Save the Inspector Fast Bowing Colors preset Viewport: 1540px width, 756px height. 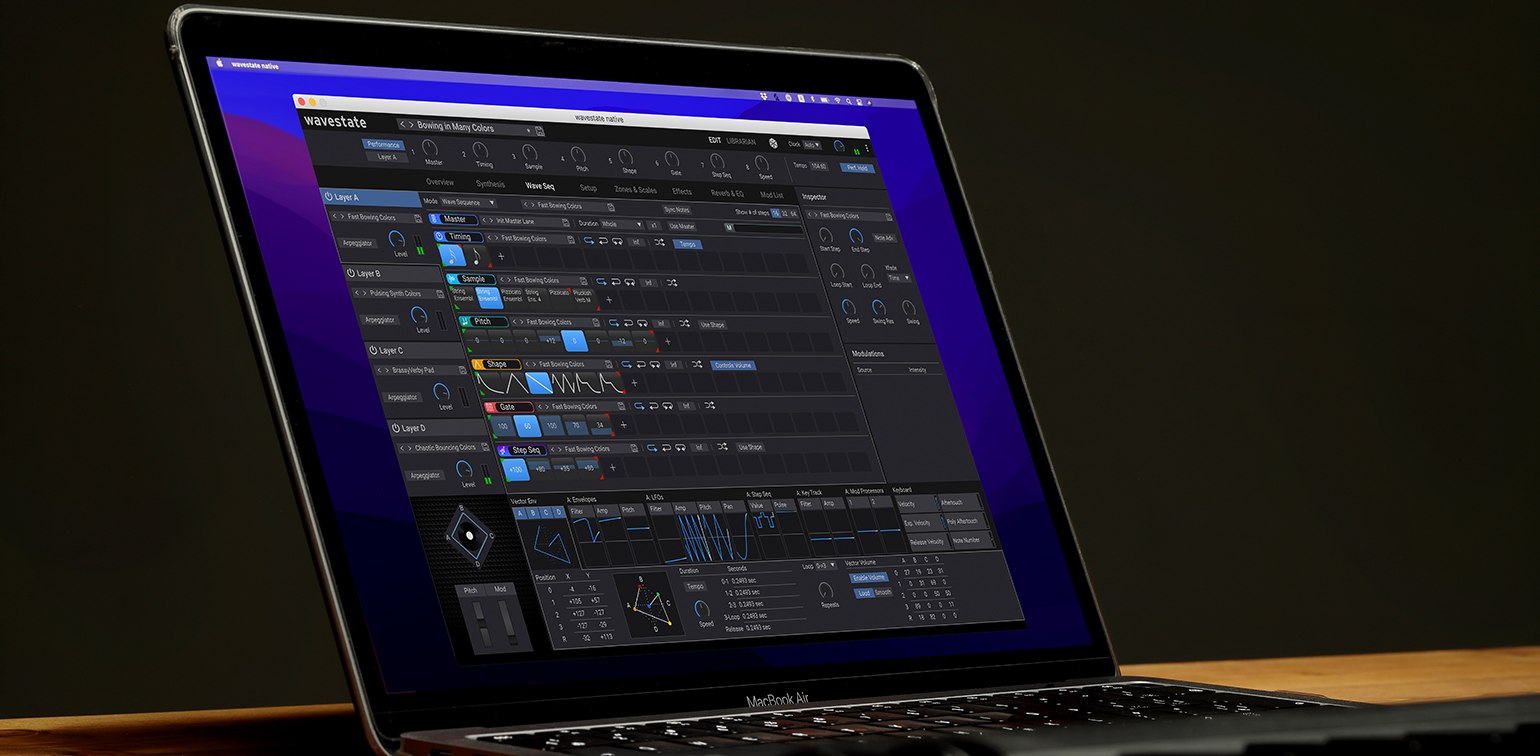tap(888, 216)
